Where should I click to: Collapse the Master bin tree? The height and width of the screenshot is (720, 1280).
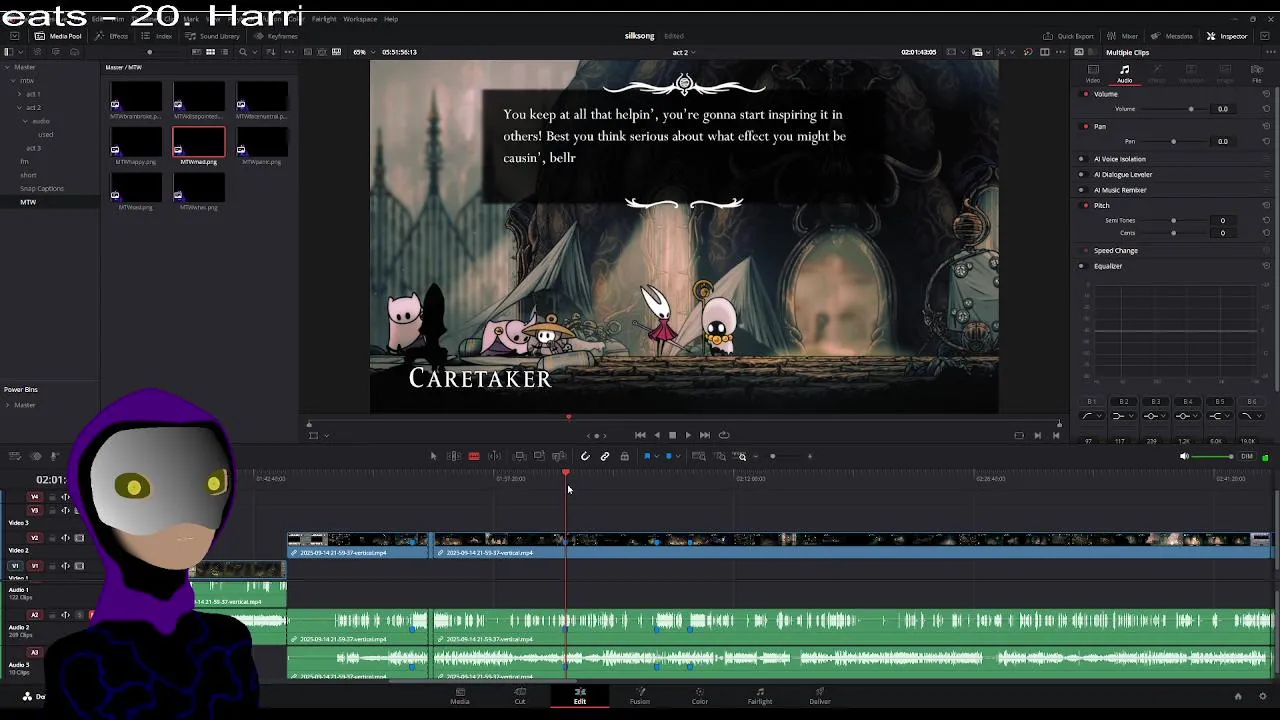(7, 67)
